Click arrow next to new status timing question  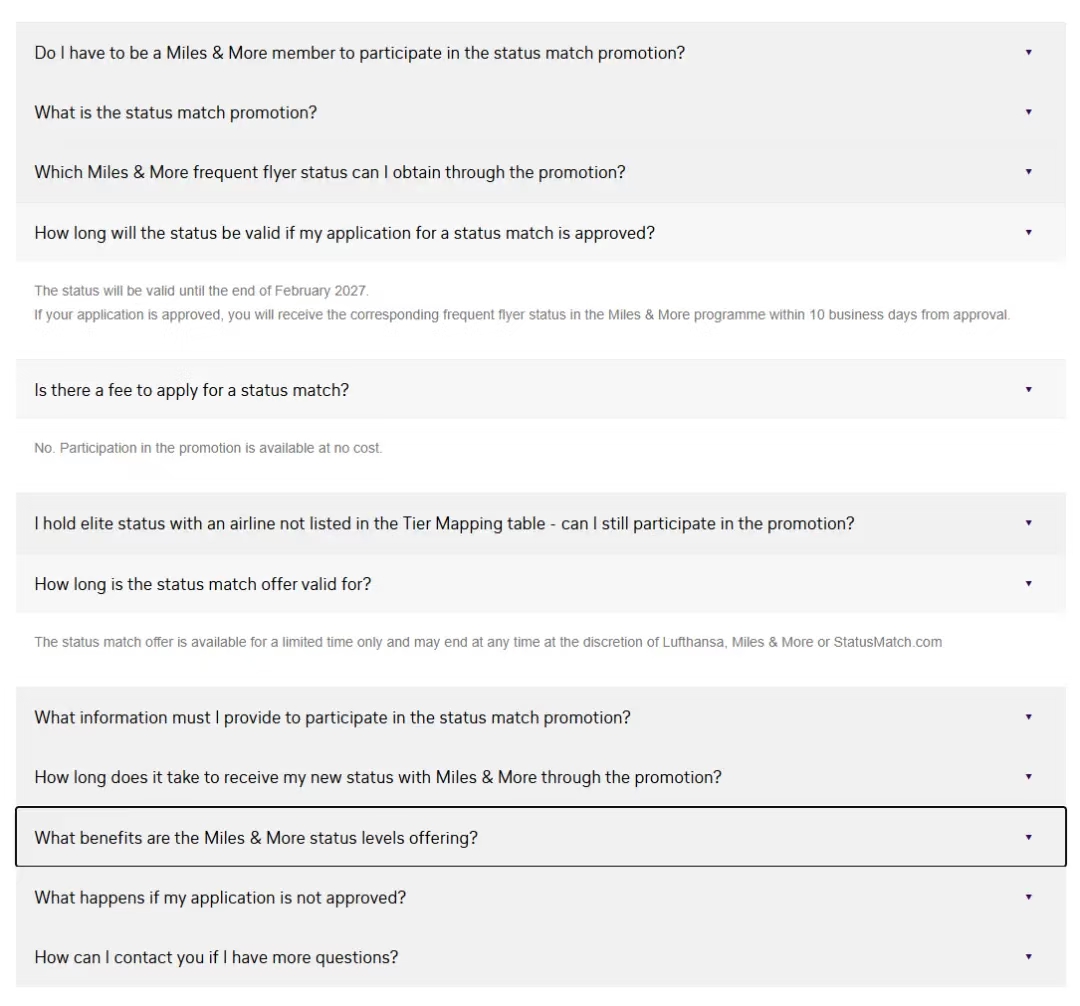1028,776
